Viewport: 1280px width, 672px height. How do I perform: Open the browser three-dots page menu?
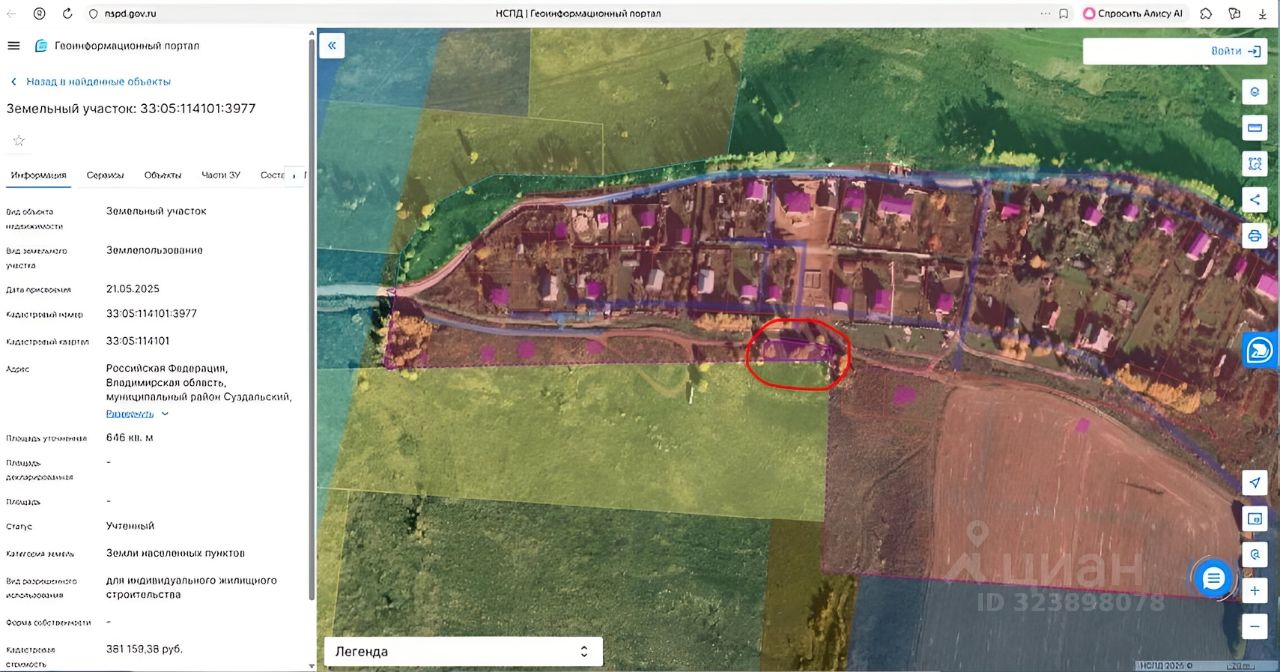tap(1045, 13)
